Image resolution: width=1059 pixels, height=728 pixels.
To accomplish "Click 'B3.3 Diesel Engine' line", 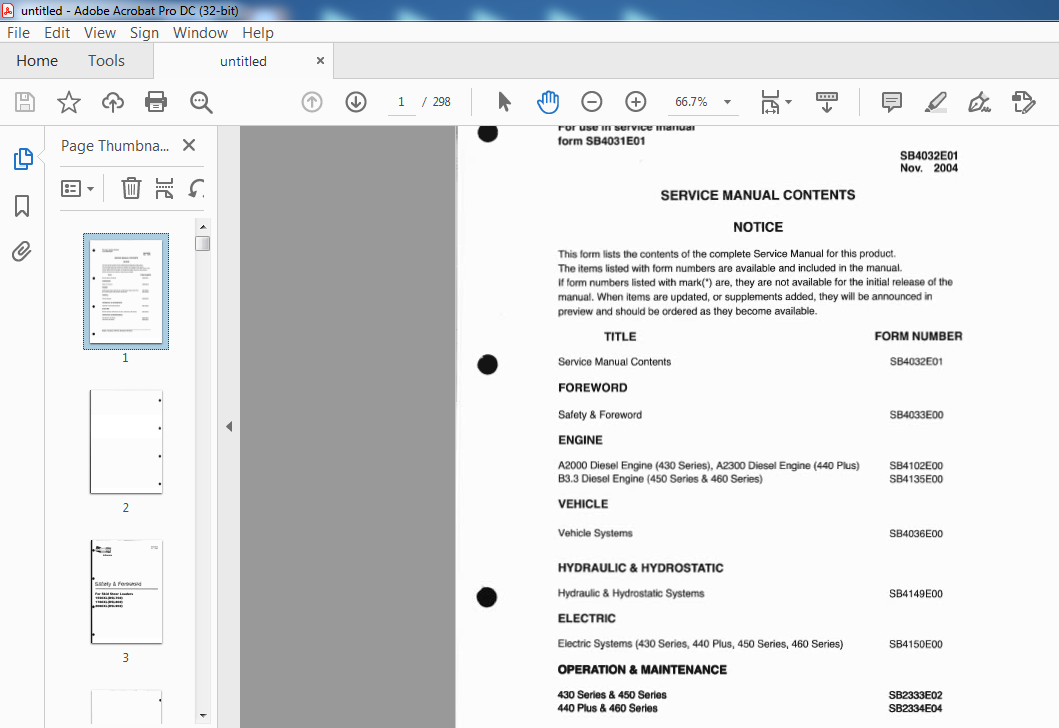I will pyautogui.click(x=660, y=479).
